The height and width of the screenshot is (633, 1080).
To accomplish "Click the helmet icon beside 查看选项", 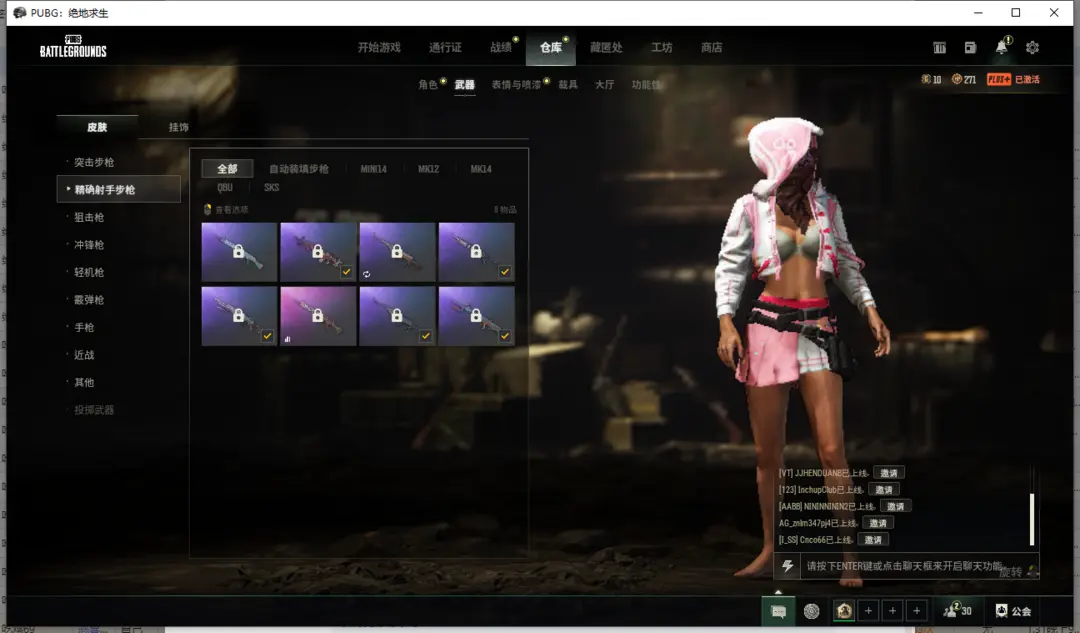I will click(x=207, y=209).
